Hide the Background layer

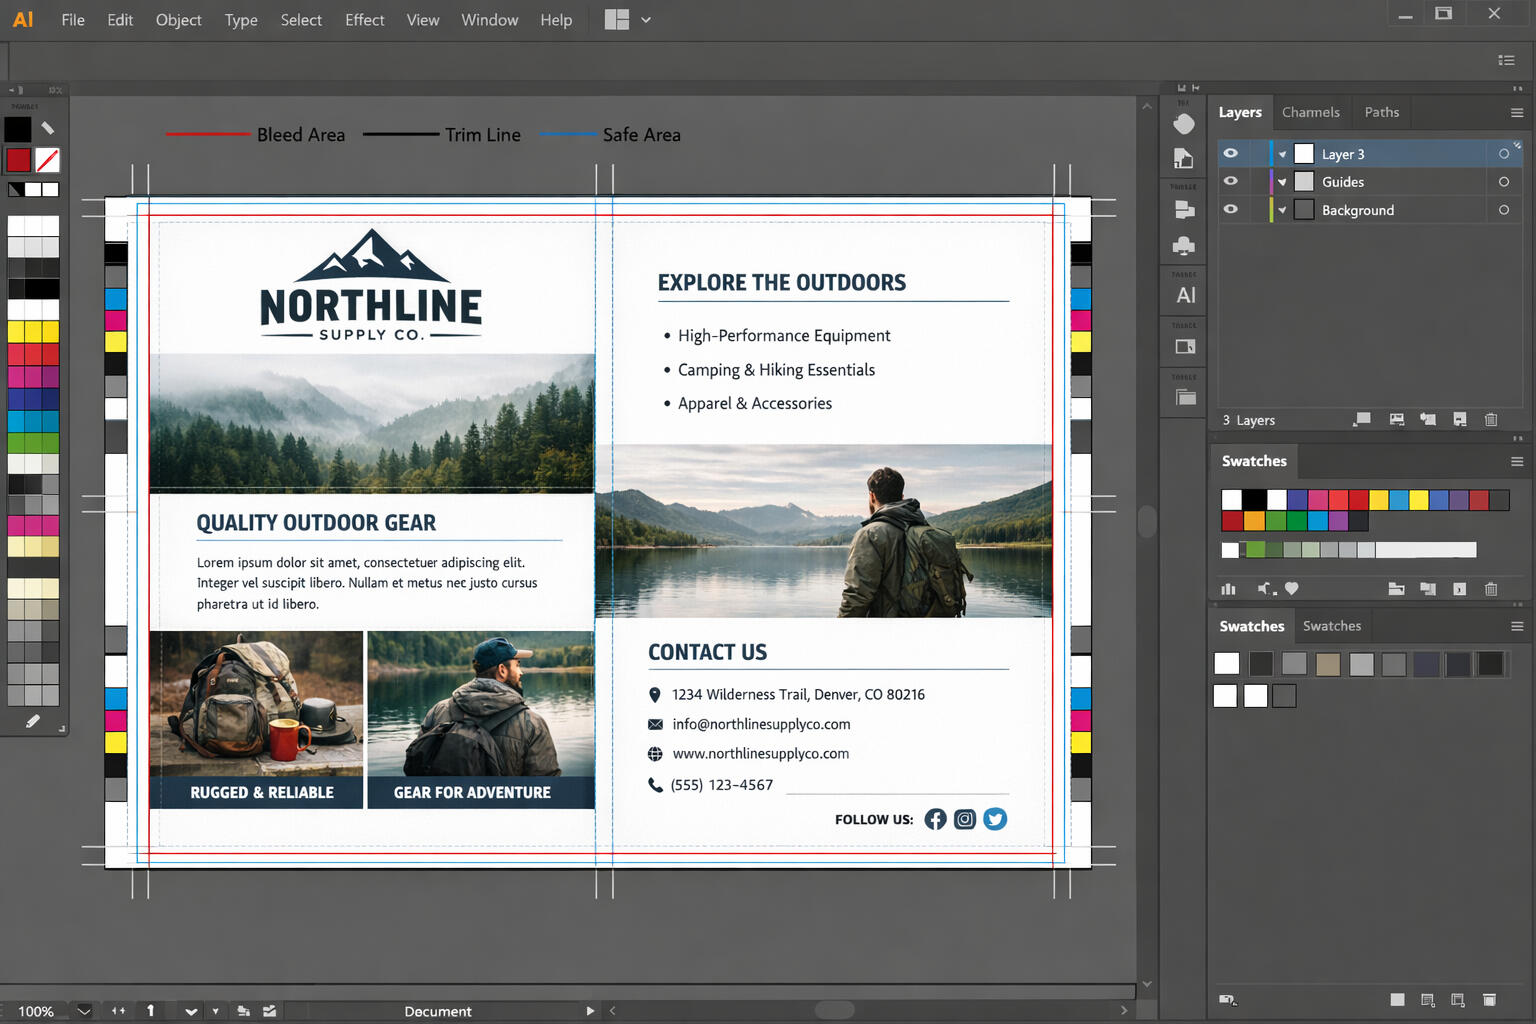(x=1230, y=210)
